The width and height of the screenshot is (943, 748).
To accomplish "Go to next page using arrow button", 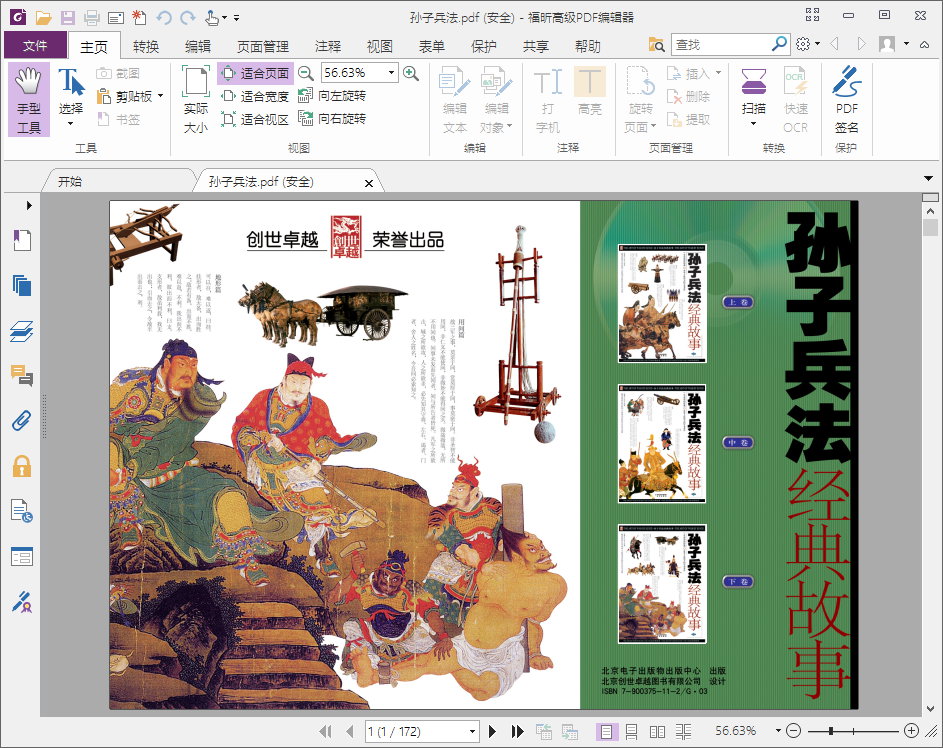I will tap(493, 731).
